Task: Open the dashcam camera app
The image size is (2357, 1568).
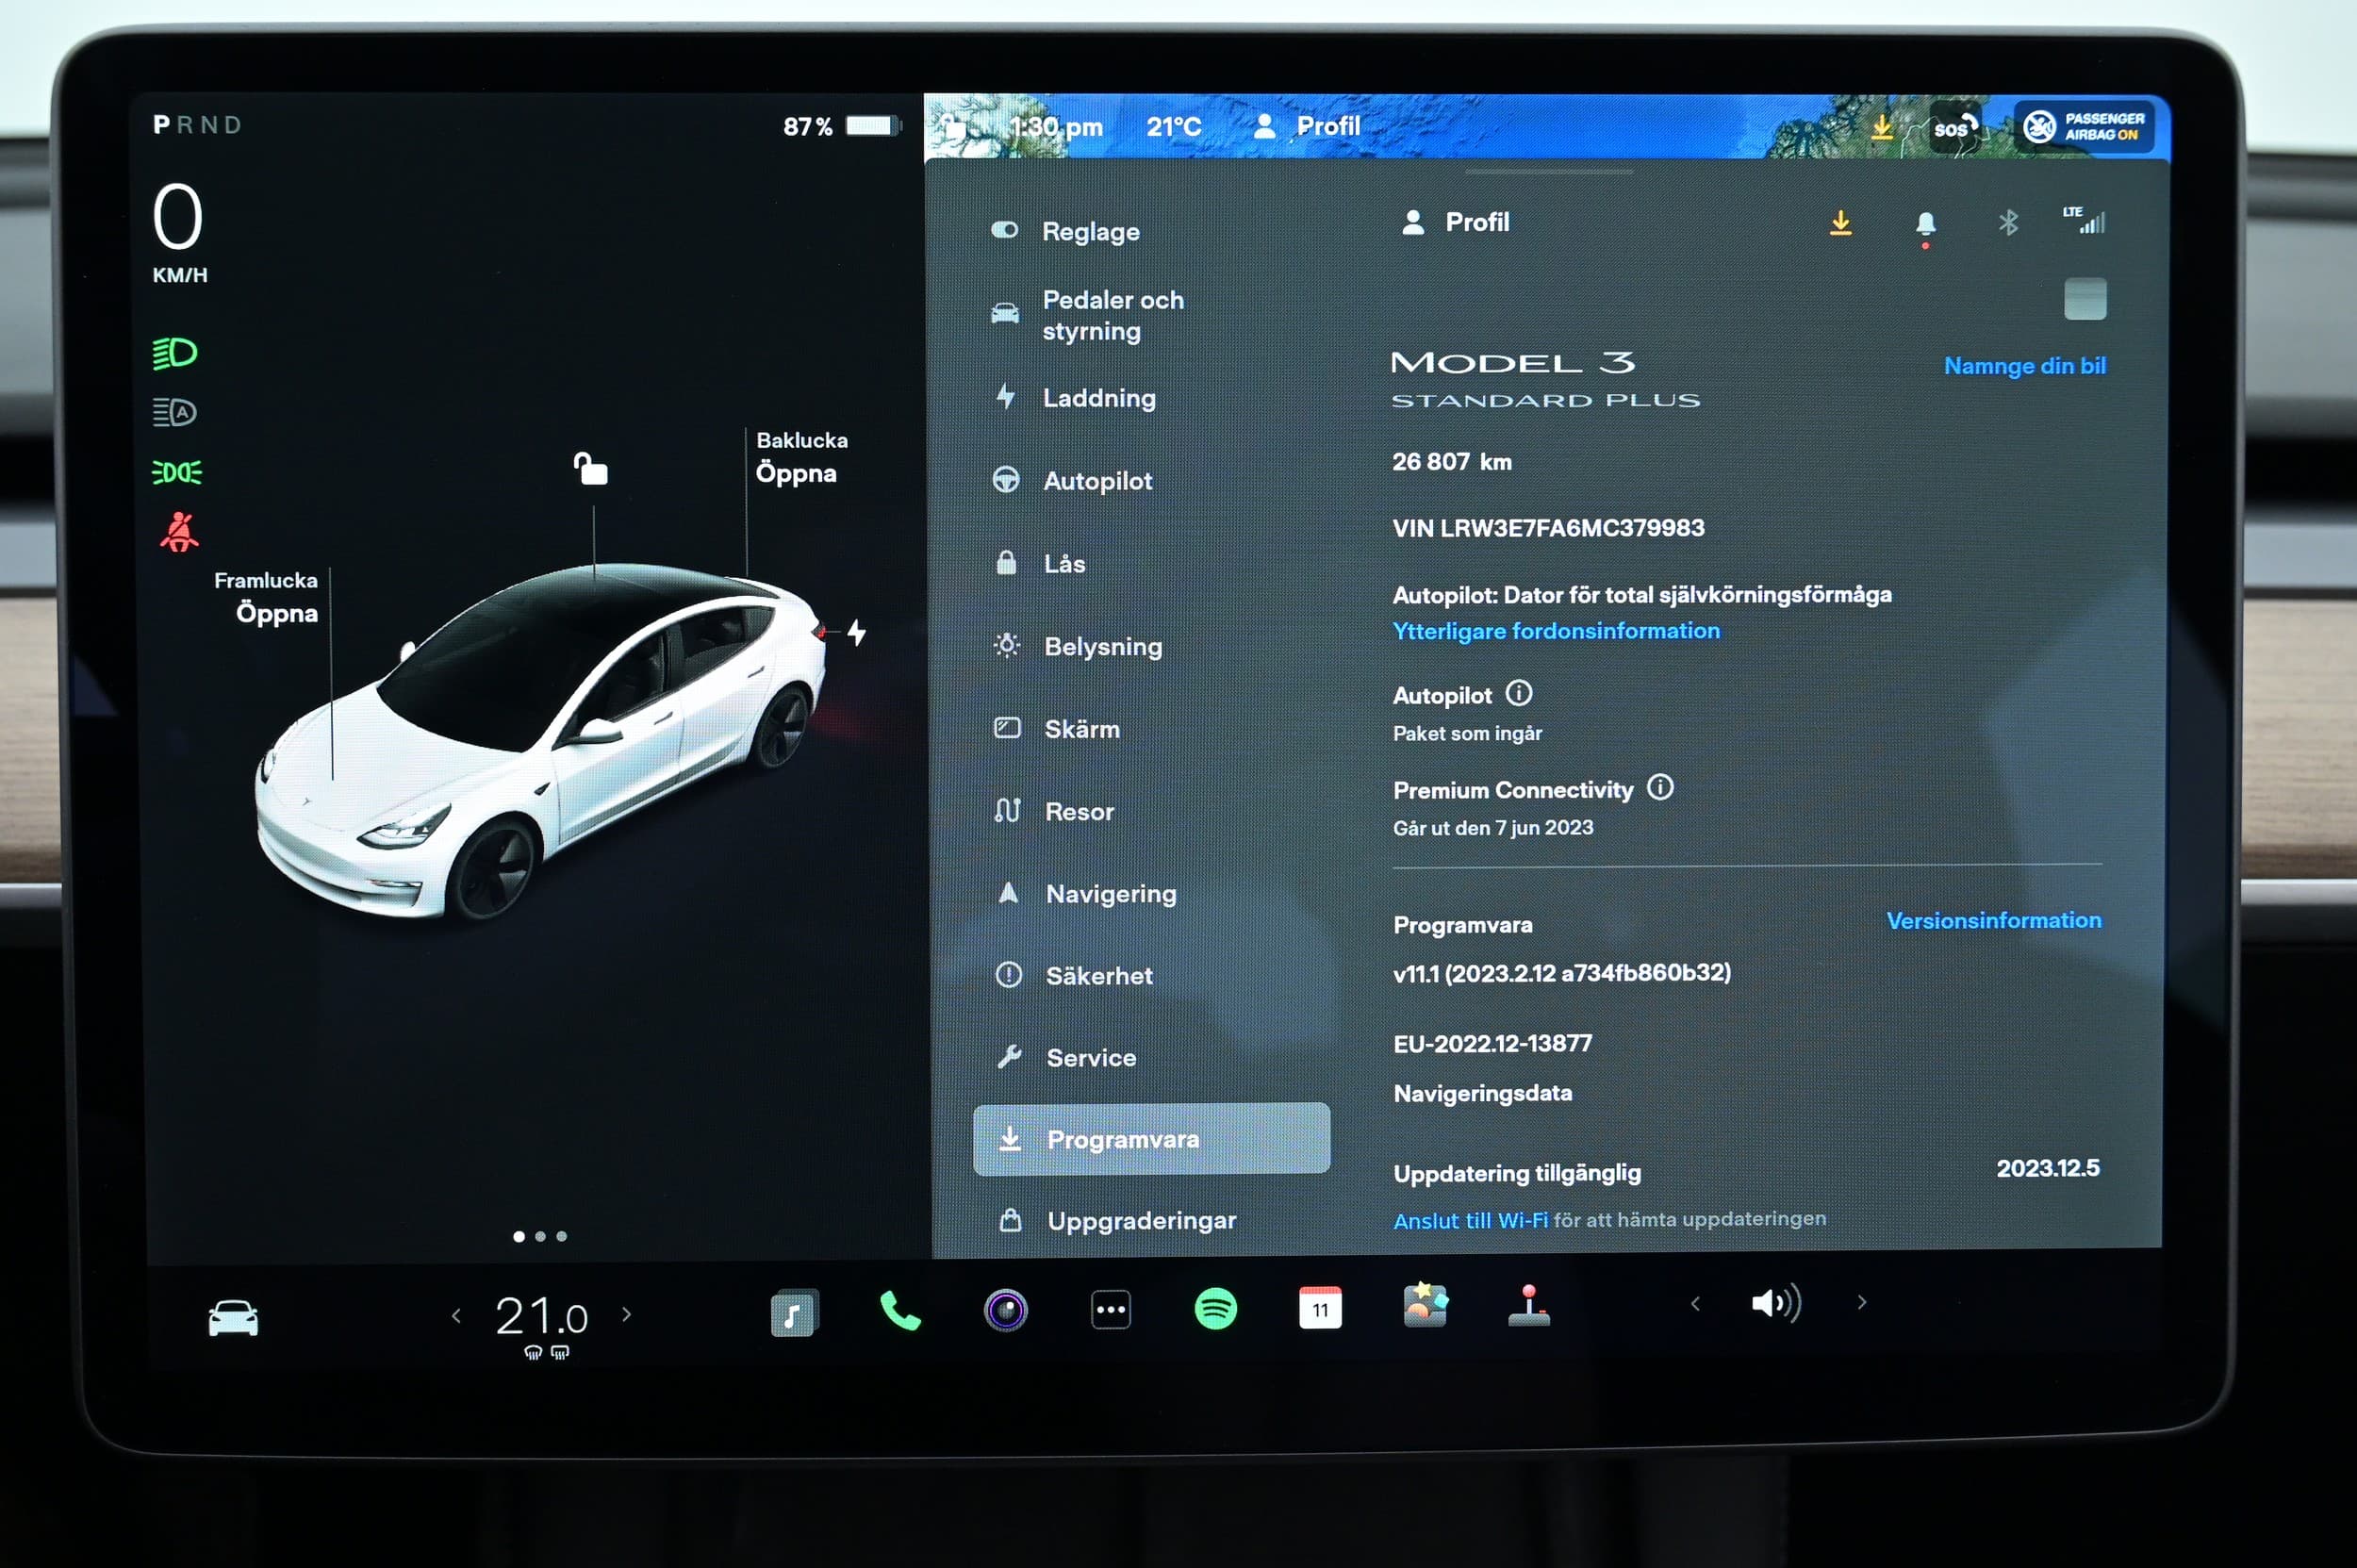Action: [1005, 1310]
